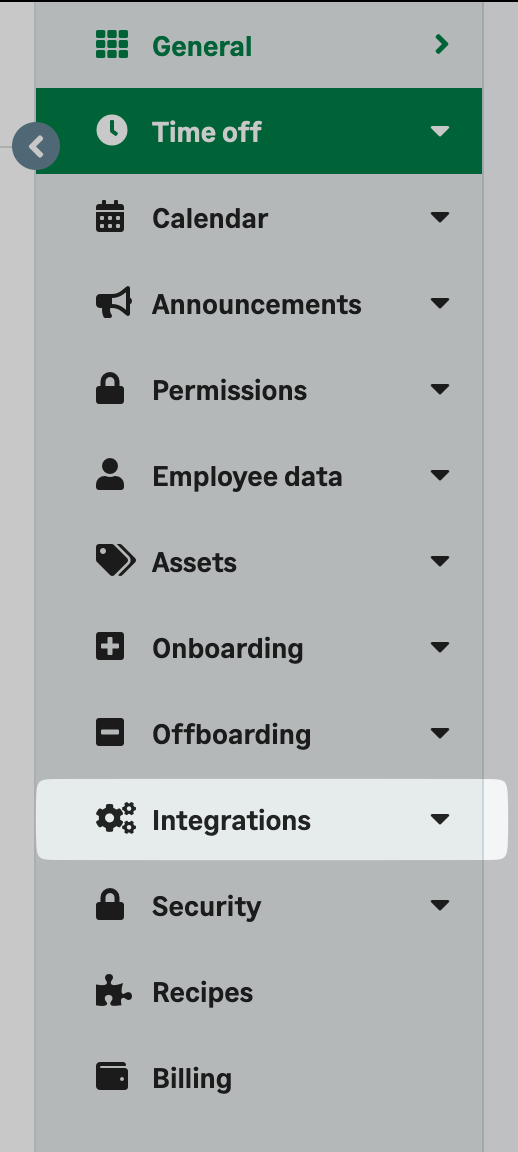Expand the Calendar section arrow
This screenshot has height=1152, width=518.
click(x=439, y=217)
